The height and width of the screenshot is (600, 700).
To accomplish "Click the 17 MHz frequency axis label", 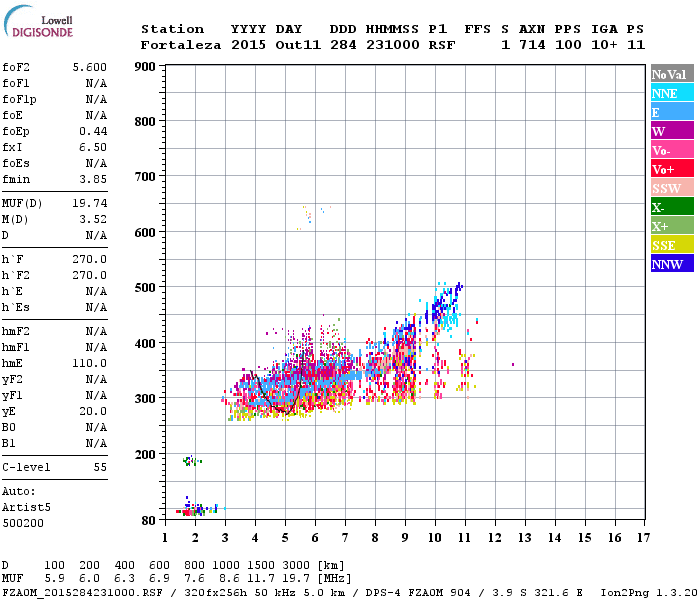I will click(643, 538).
